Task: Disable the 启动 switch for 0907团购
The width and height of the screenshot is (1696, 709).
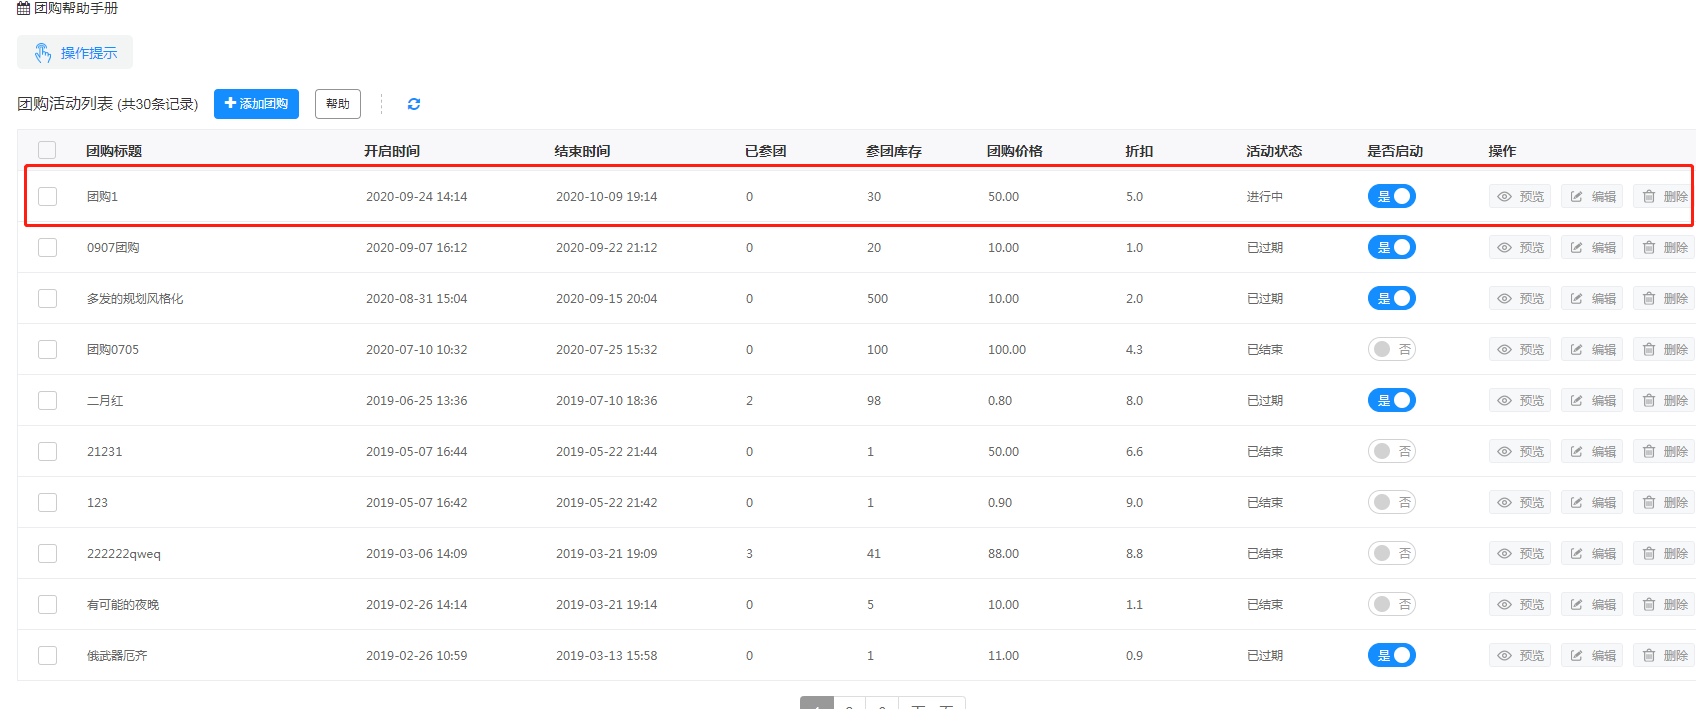Action: click(x=1391, y=248)
